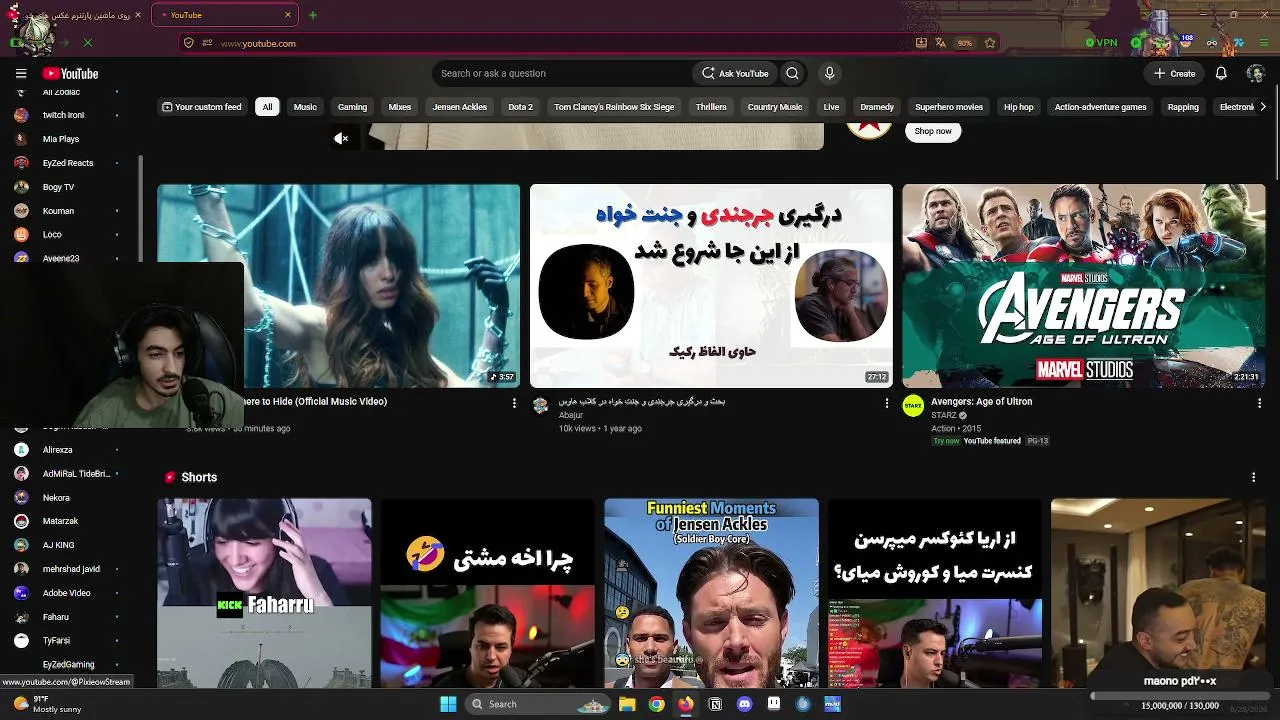Open the Avengers: Age of Ultron title link
The image size is (1280, 720).
click(982, 402)
